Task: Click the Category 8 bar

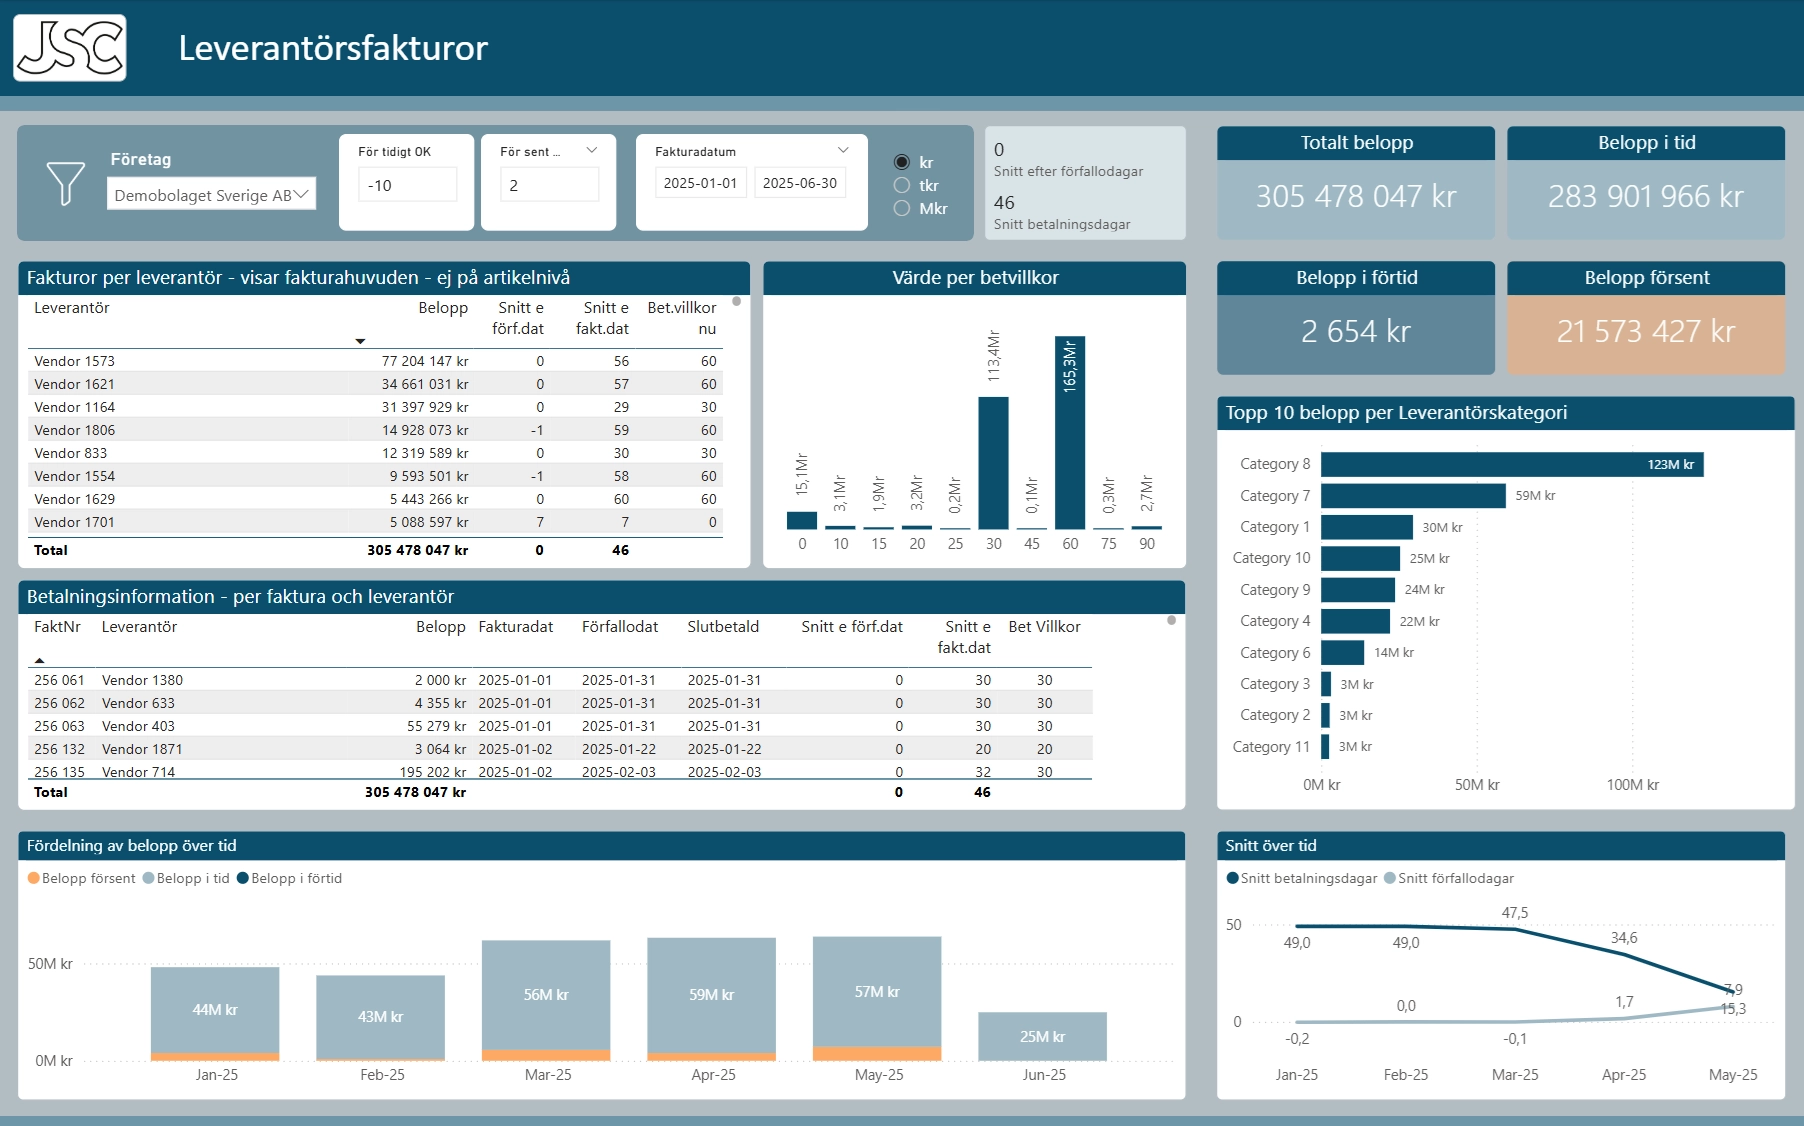Action: coord(1510,464)
